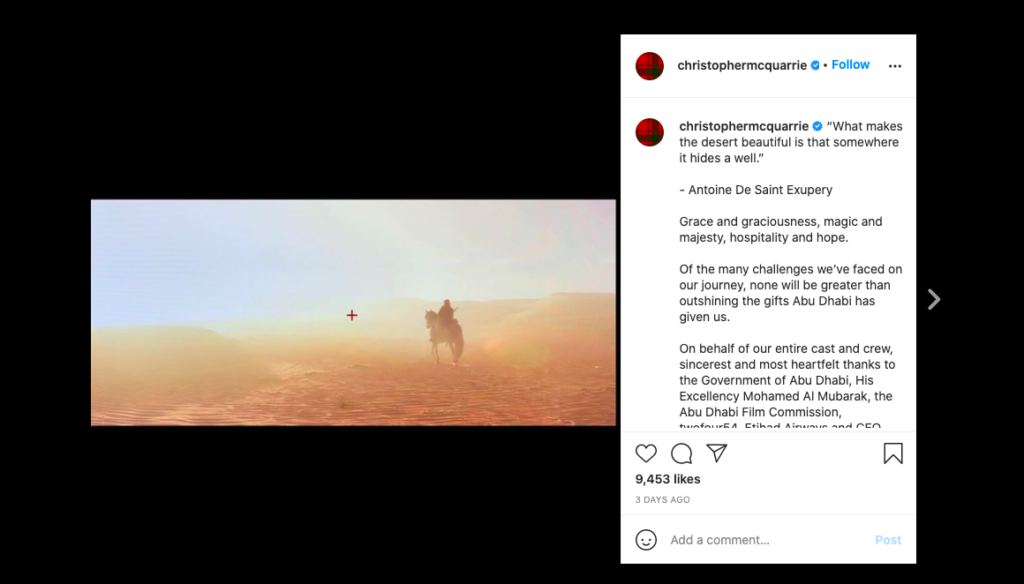This screenshot has width=1024, height=584.
Task: Open header profile avatar picture
Action: pos(650,66)
